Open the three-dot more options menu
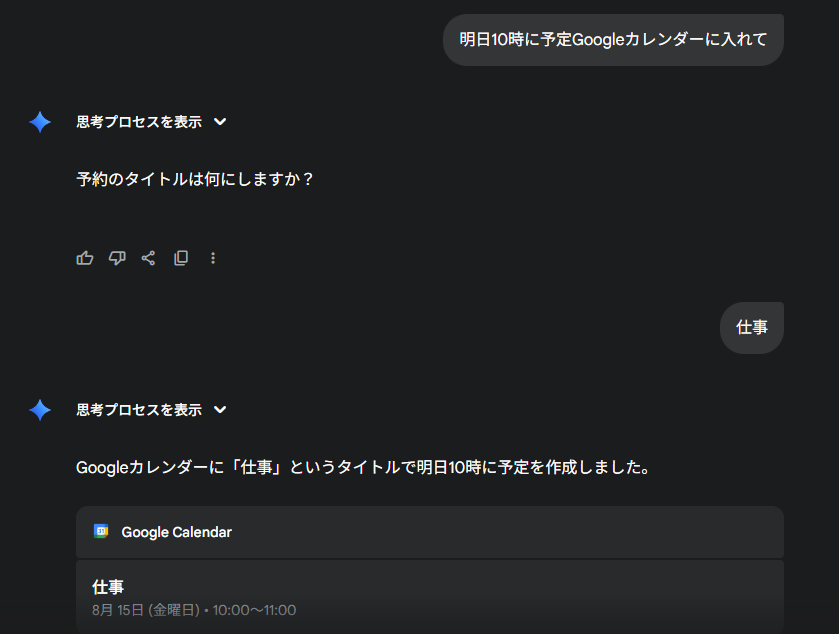The height and width of the screenshot is (634, 839). pyautogui.click(x=213, y=258)
